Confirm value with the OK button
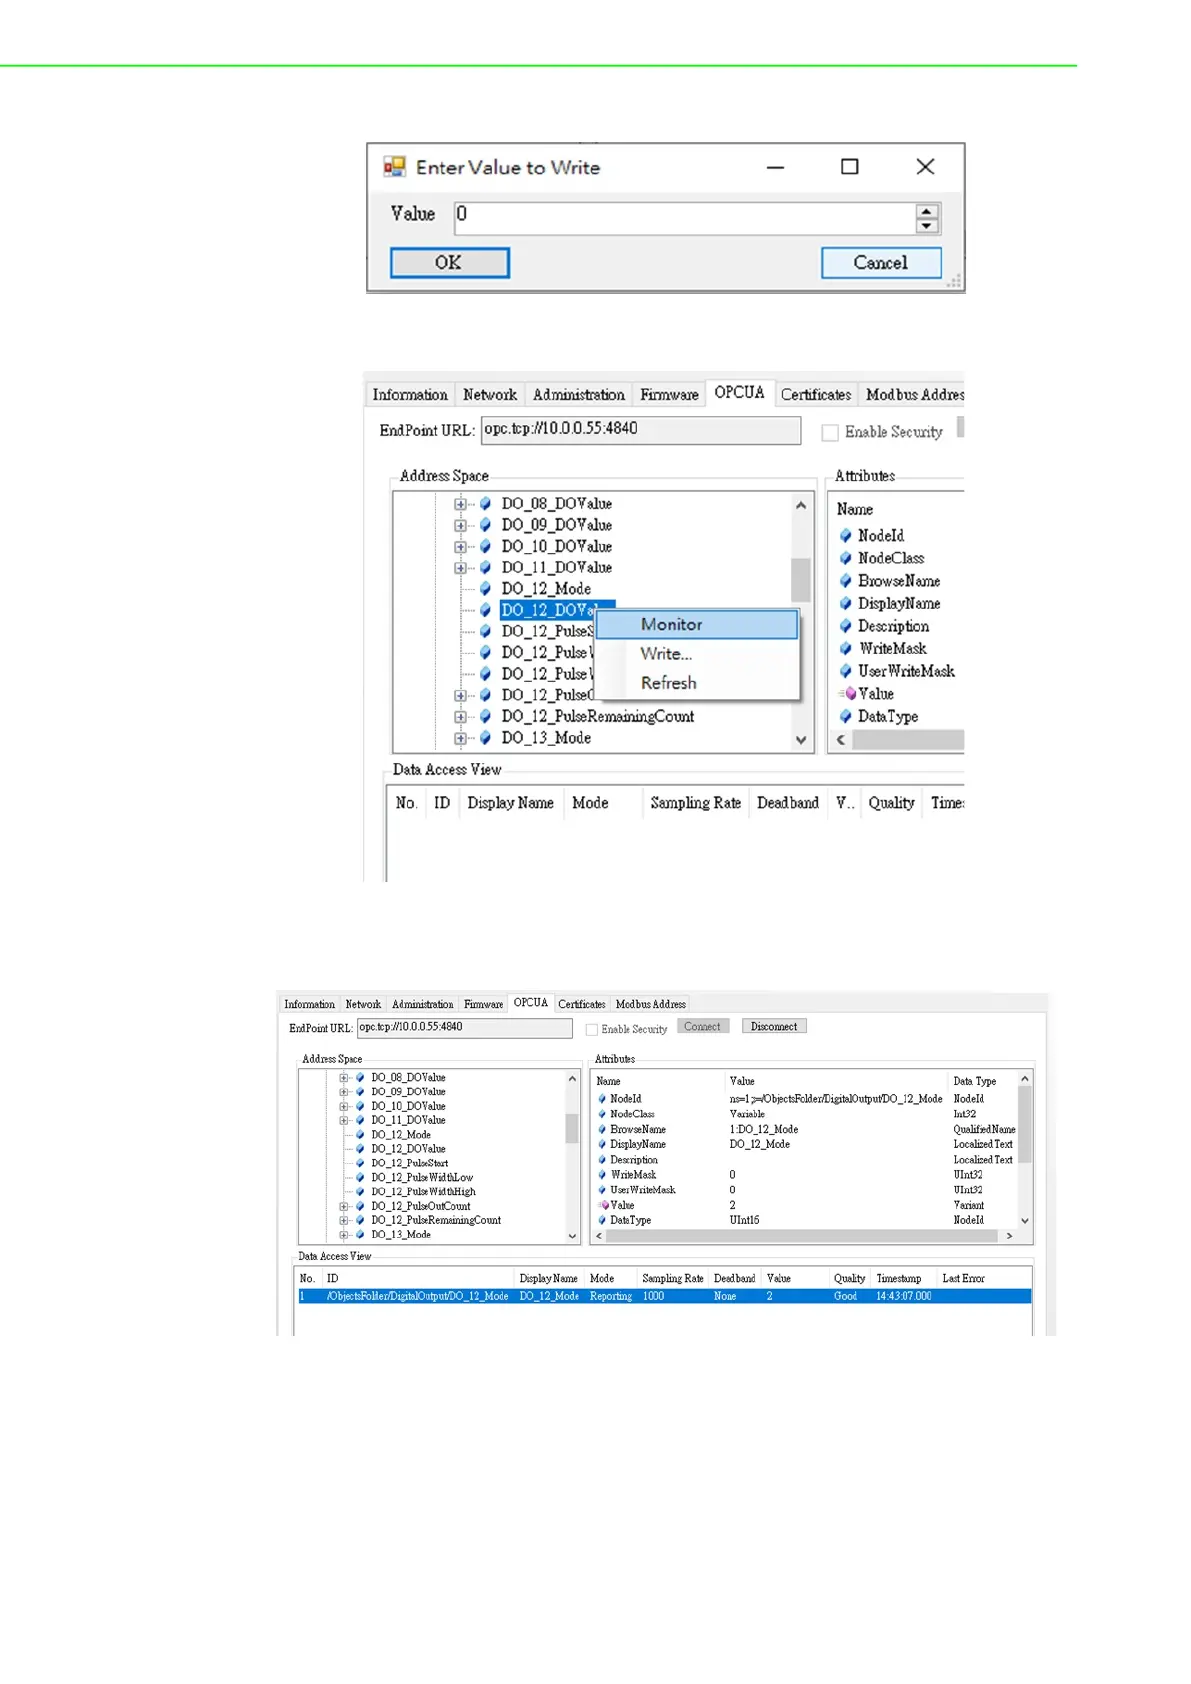1191x1684 pixels. [449, 263]
